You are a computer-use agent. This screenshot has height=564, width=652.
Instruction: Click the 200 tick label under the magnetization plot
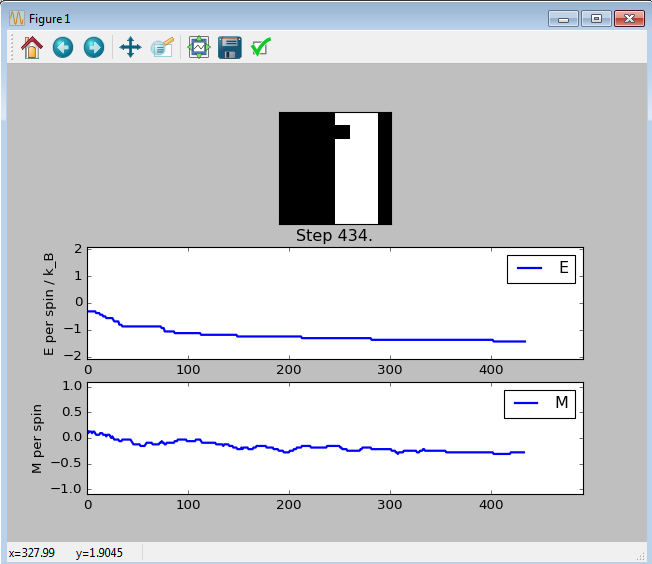coord(289,505)
